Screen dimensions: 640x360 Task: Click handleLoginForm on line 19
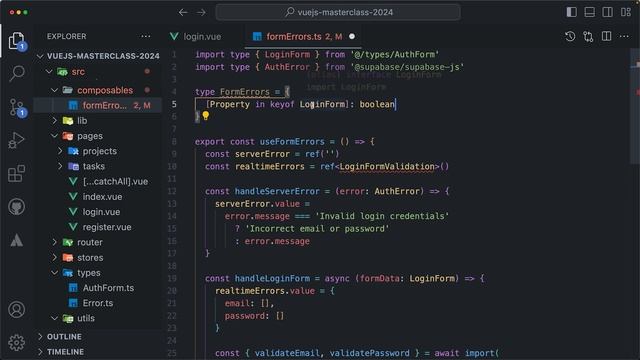(272, 278)
